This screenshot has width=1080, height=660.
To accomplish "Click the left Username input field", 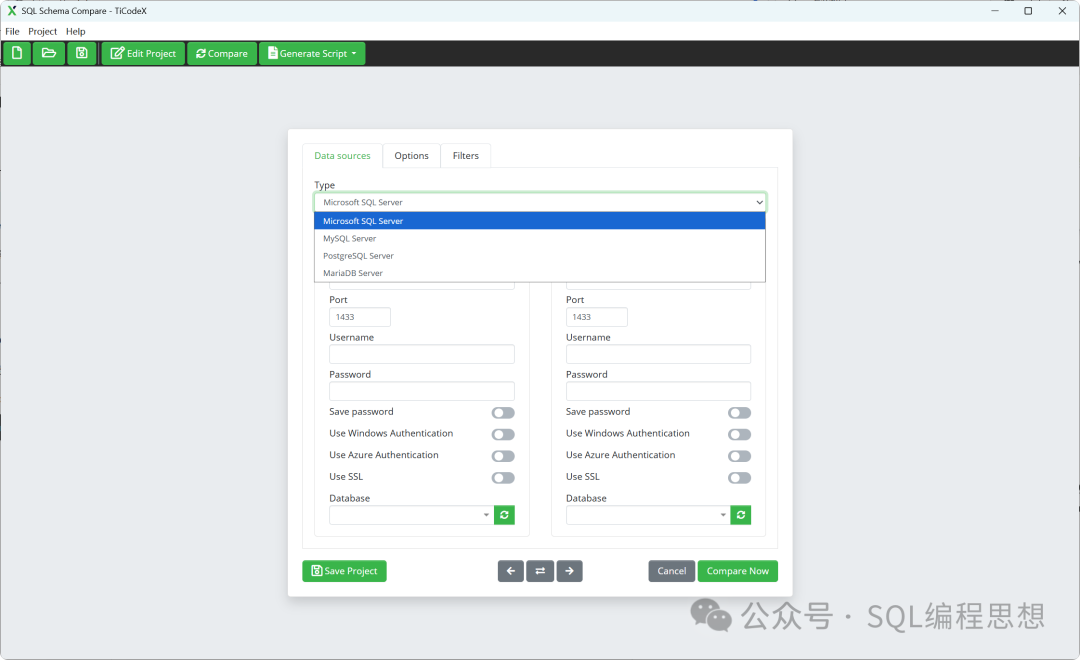I will point(421,354).
